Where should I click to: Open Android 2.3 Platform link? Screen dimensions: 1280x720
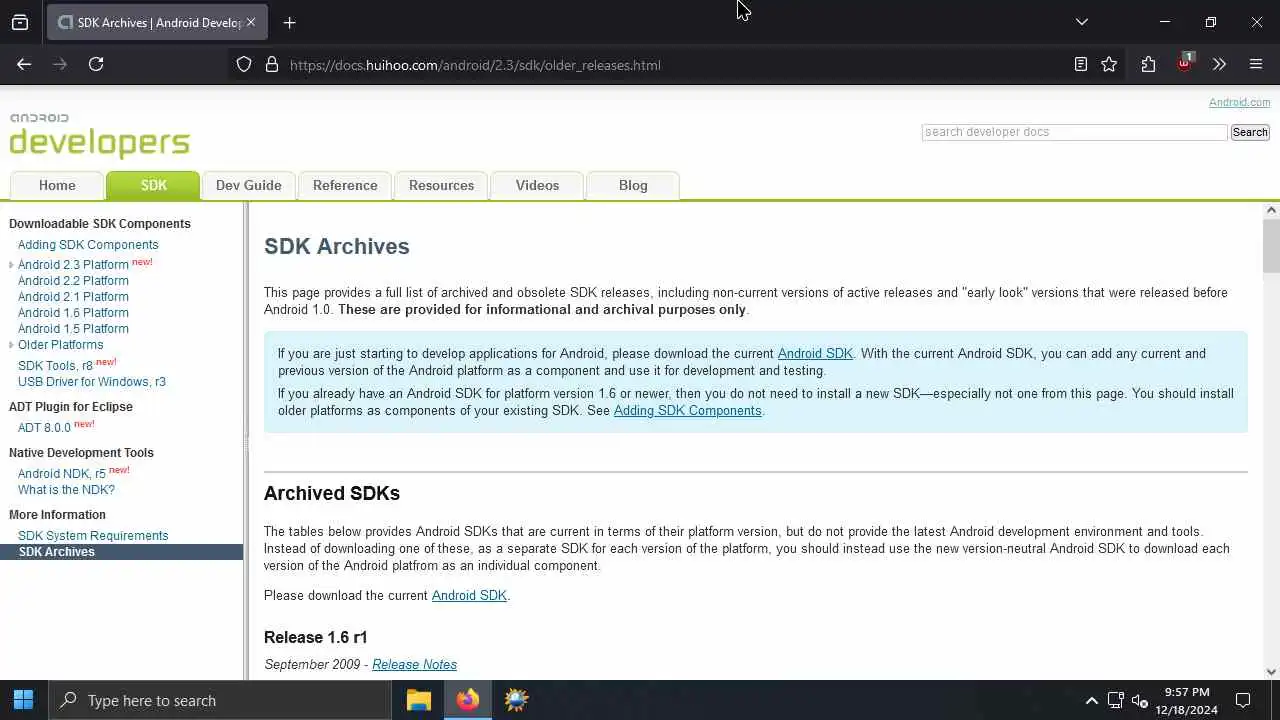click(x=73, y=265)
